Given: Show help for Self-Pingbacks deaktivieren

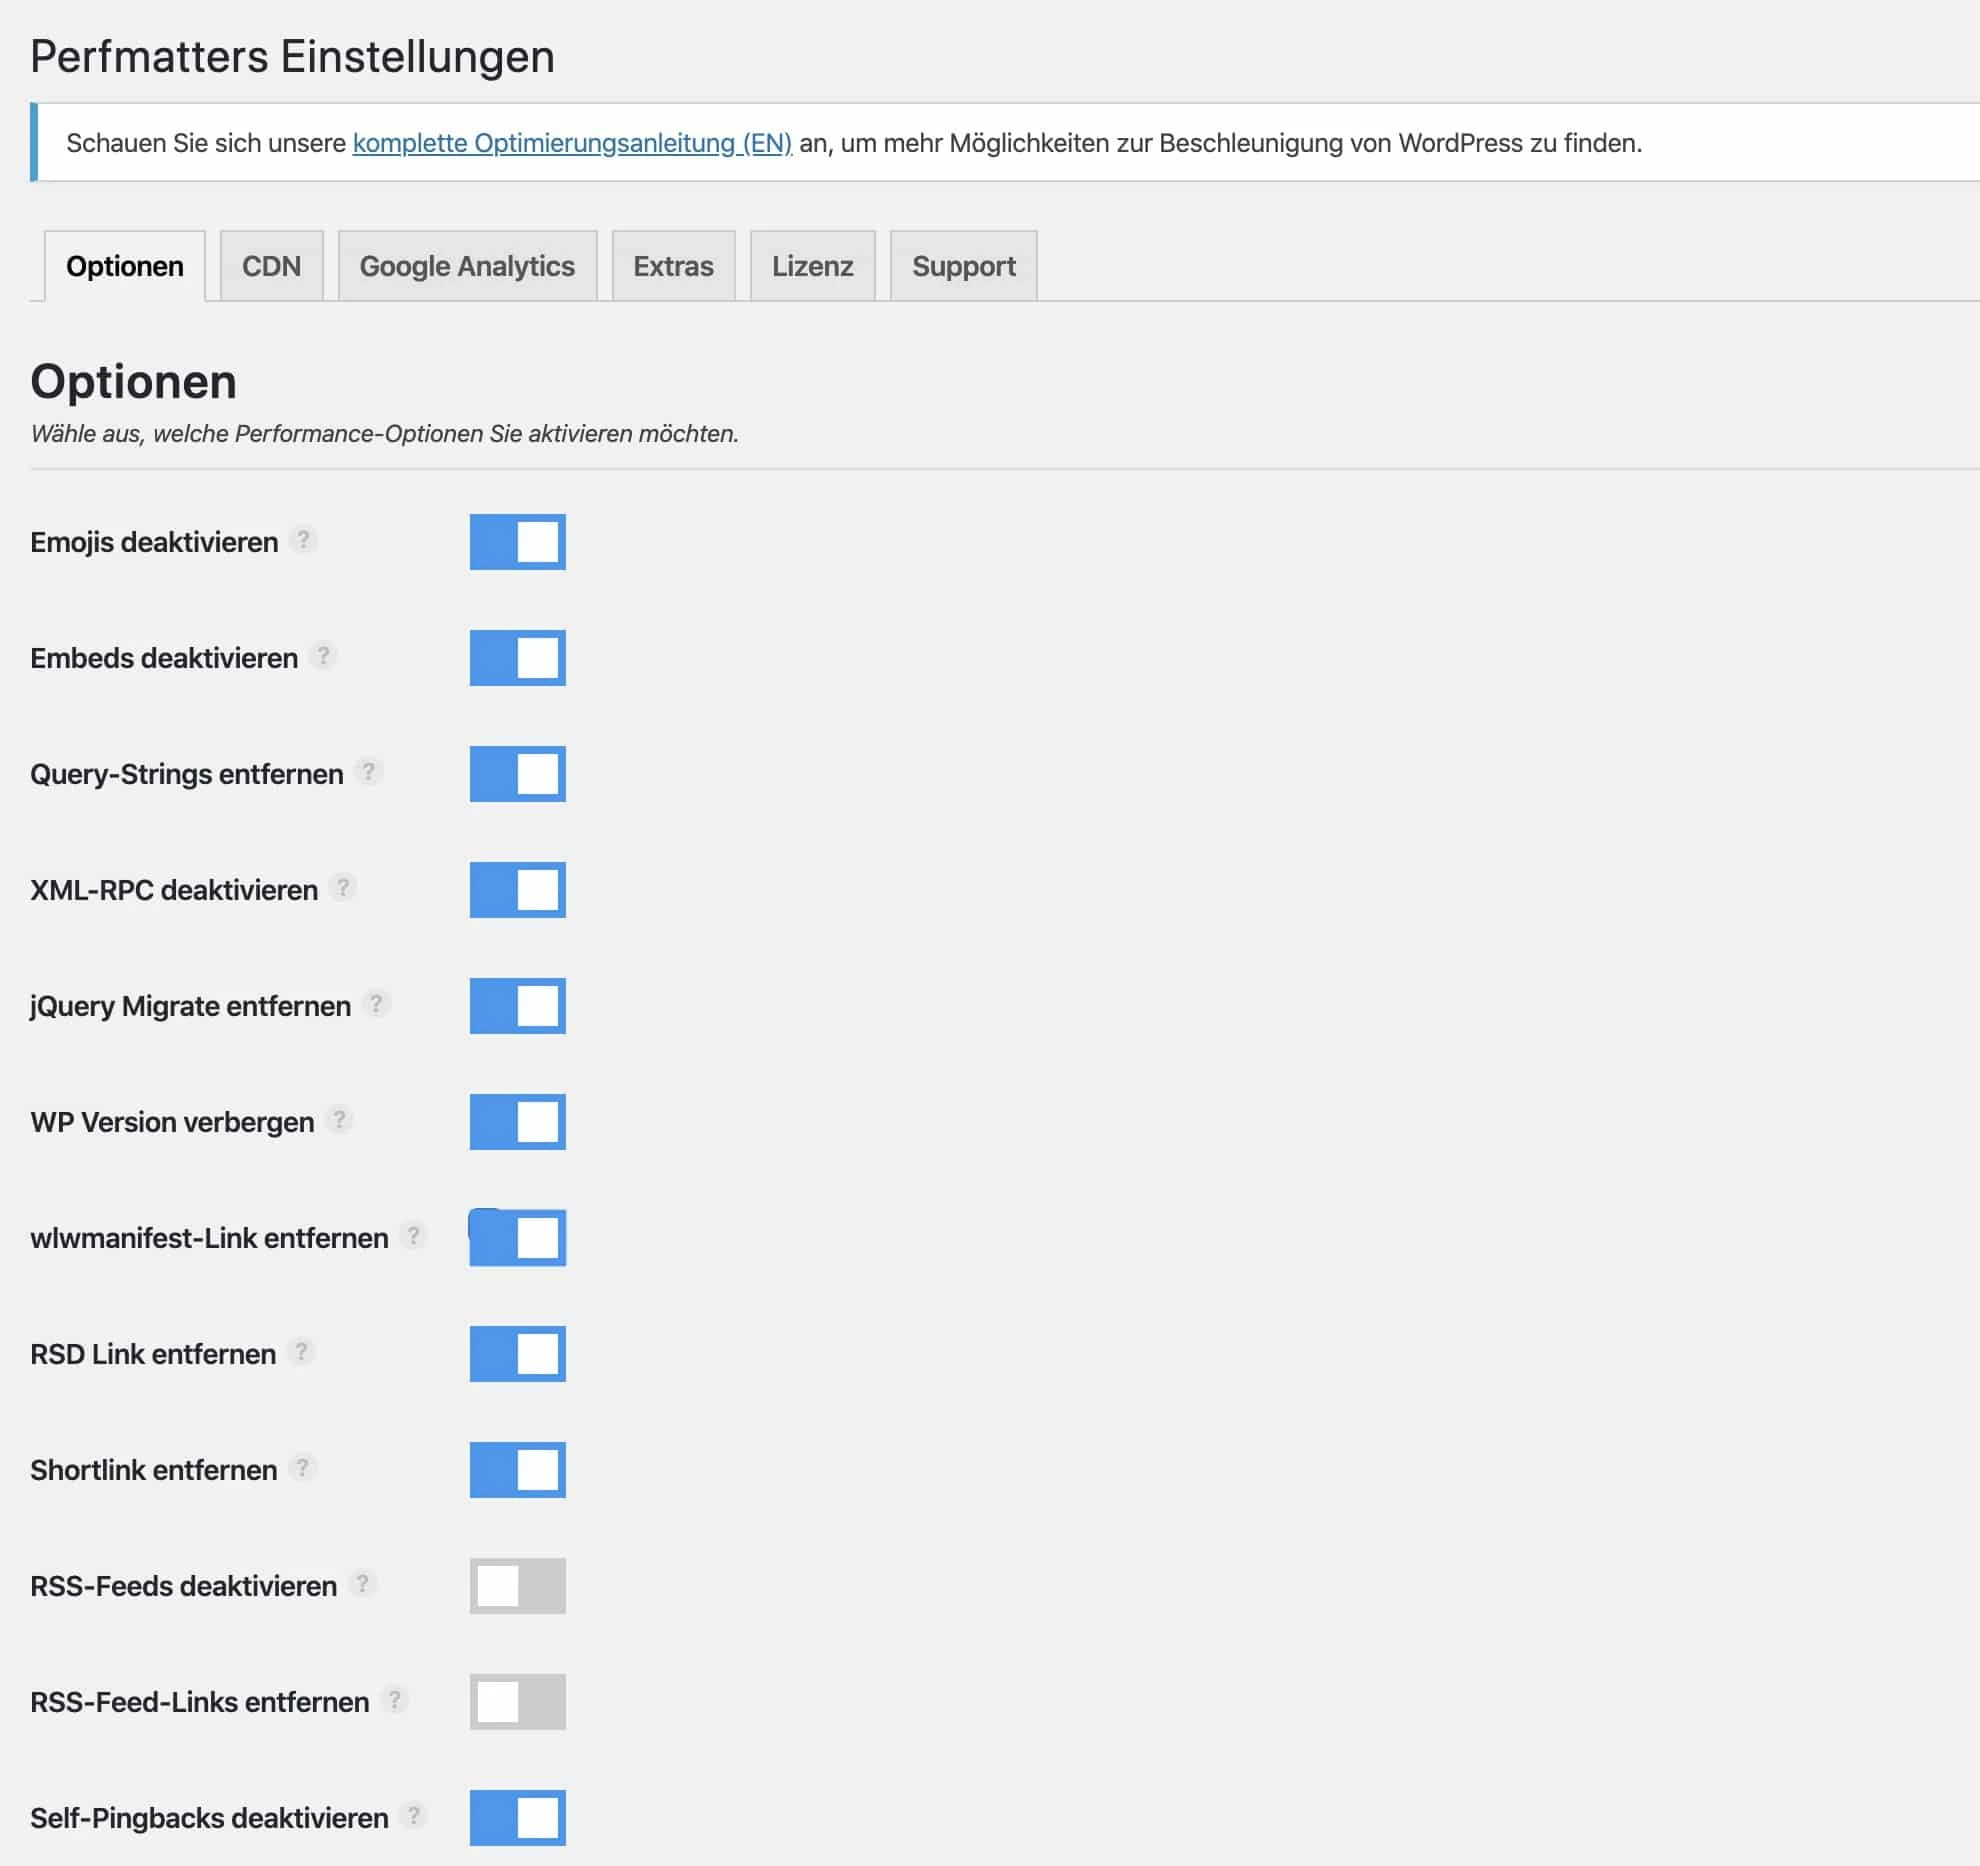Looking at the screenshot, I should (413, 1816).
